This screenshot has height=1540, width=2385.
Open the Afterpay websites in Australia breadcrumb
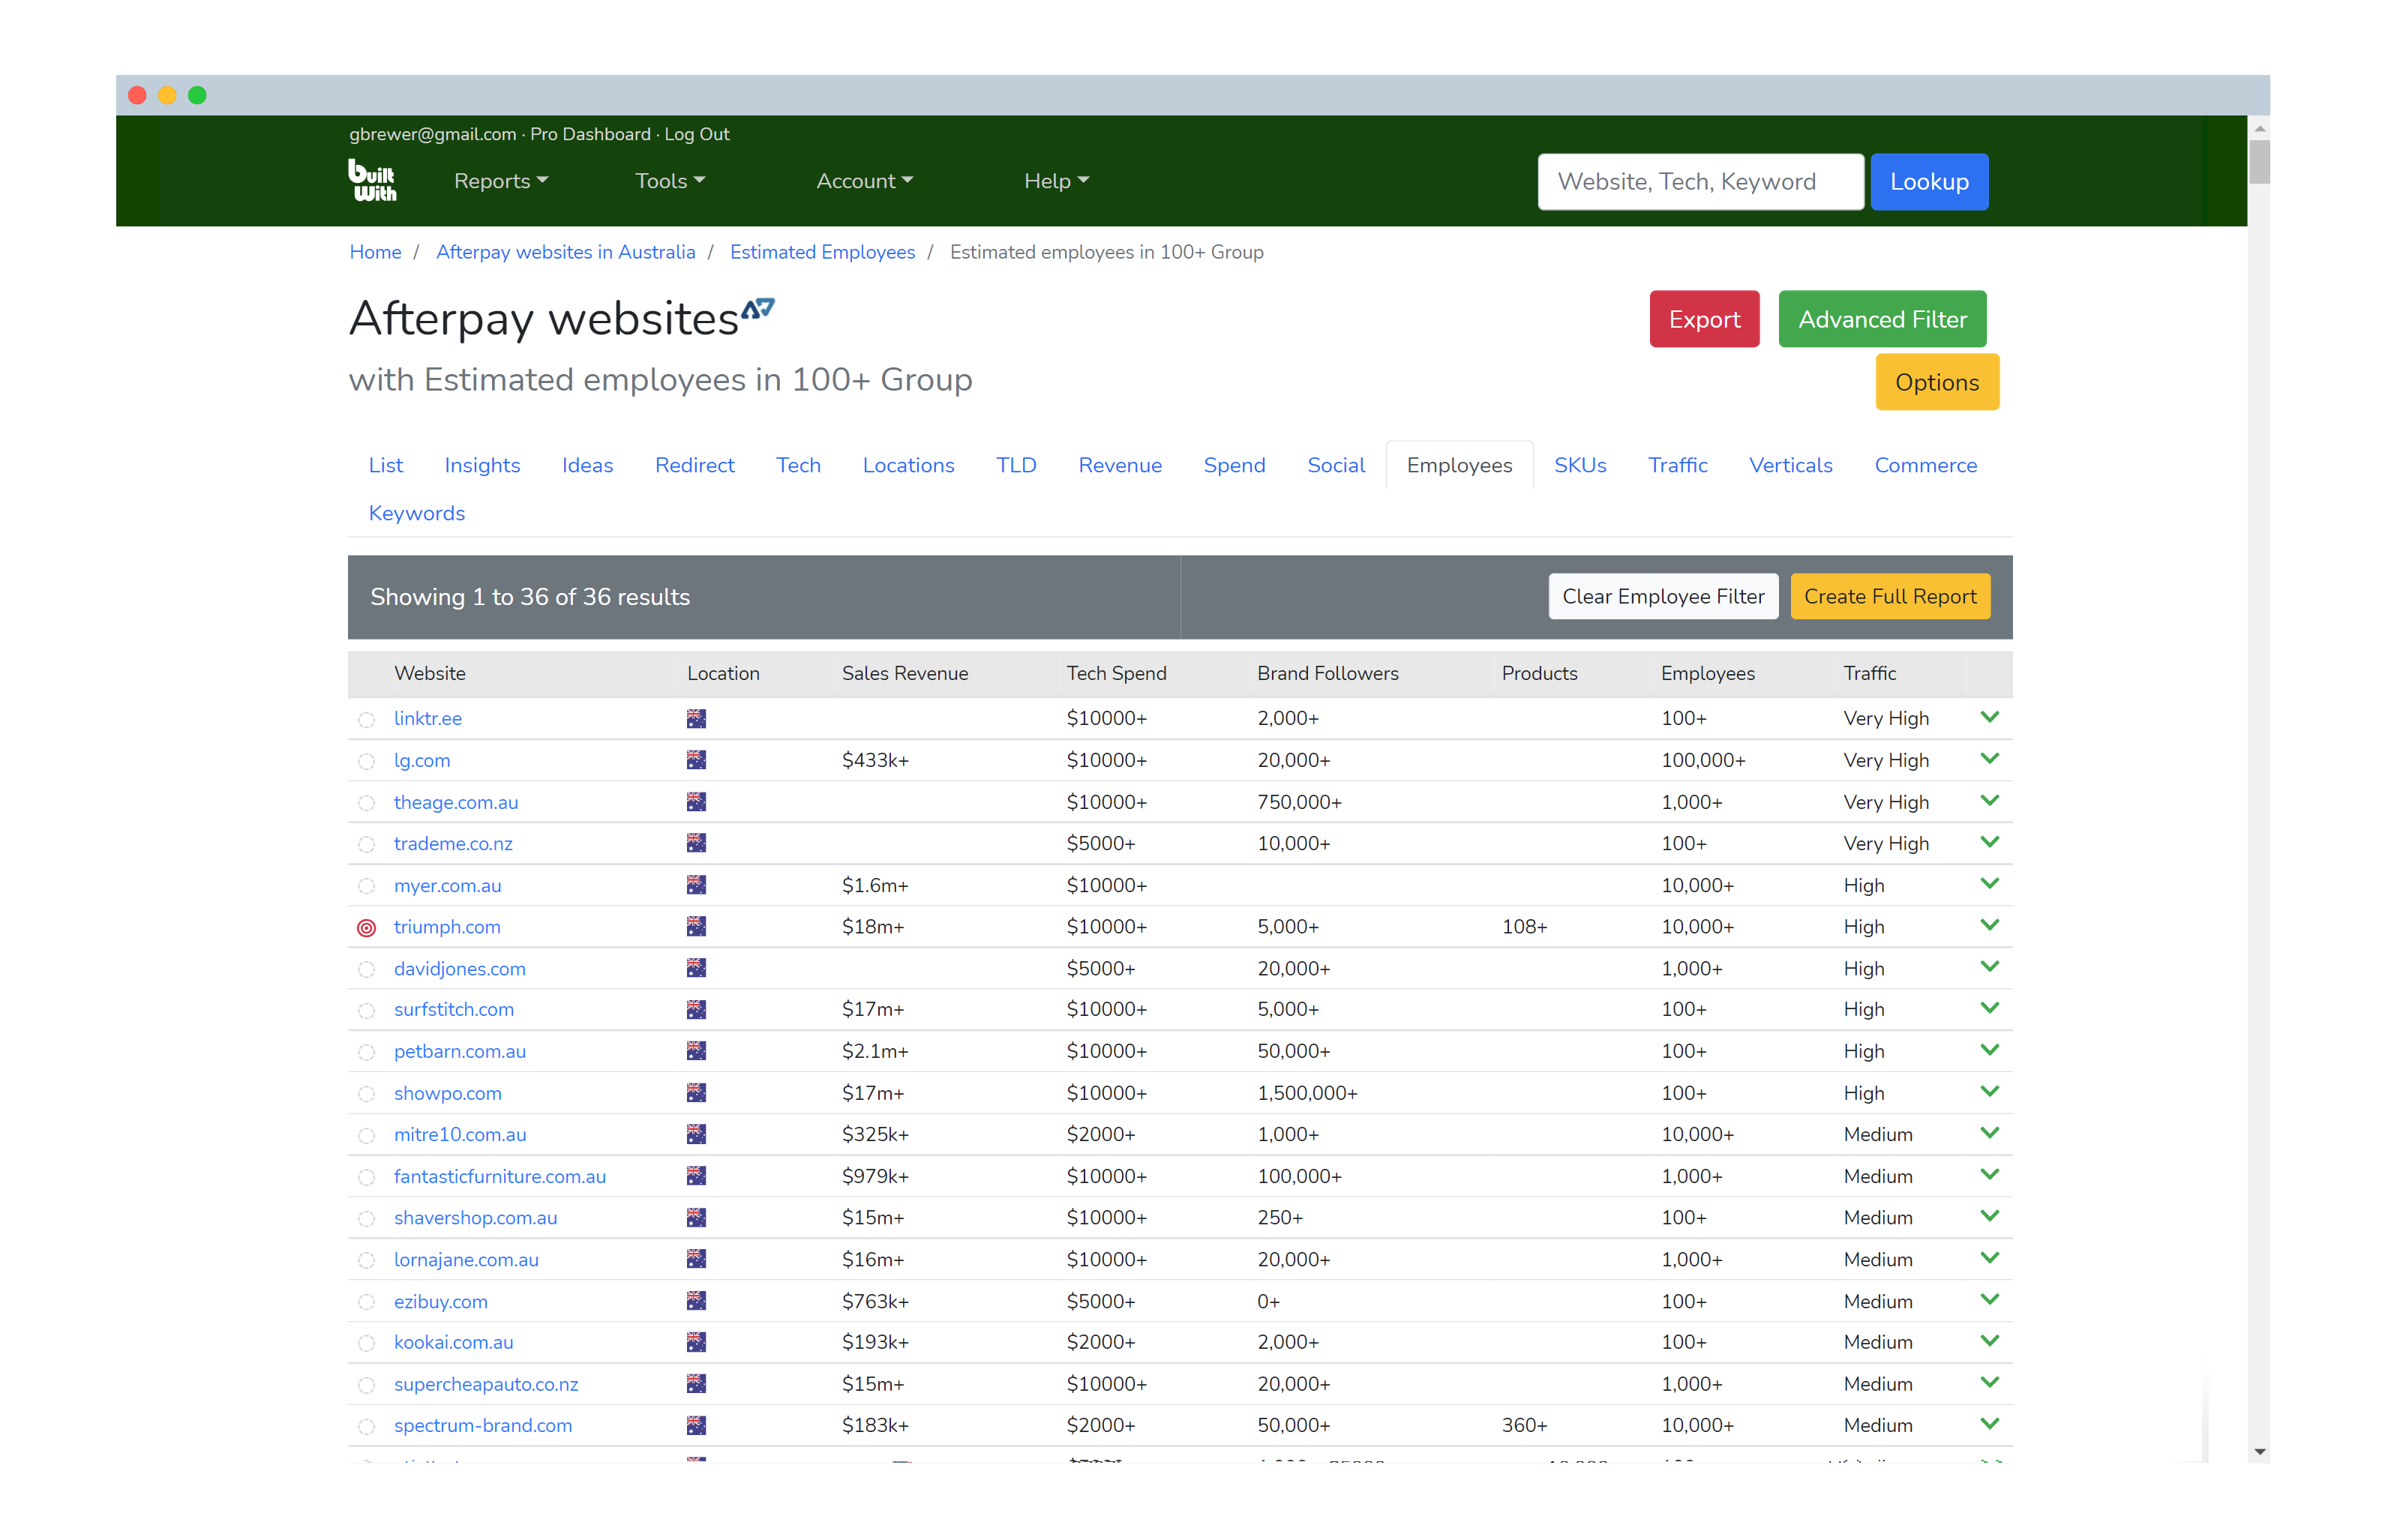click(x=565, y=253)
